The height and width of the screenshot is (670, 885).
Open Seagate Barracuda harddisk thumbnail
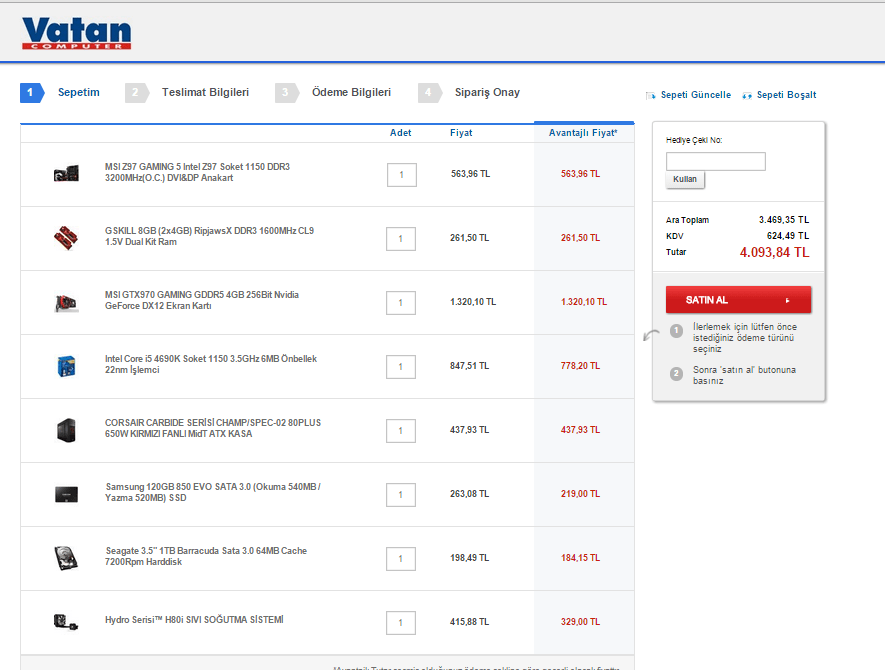point(66,558)
